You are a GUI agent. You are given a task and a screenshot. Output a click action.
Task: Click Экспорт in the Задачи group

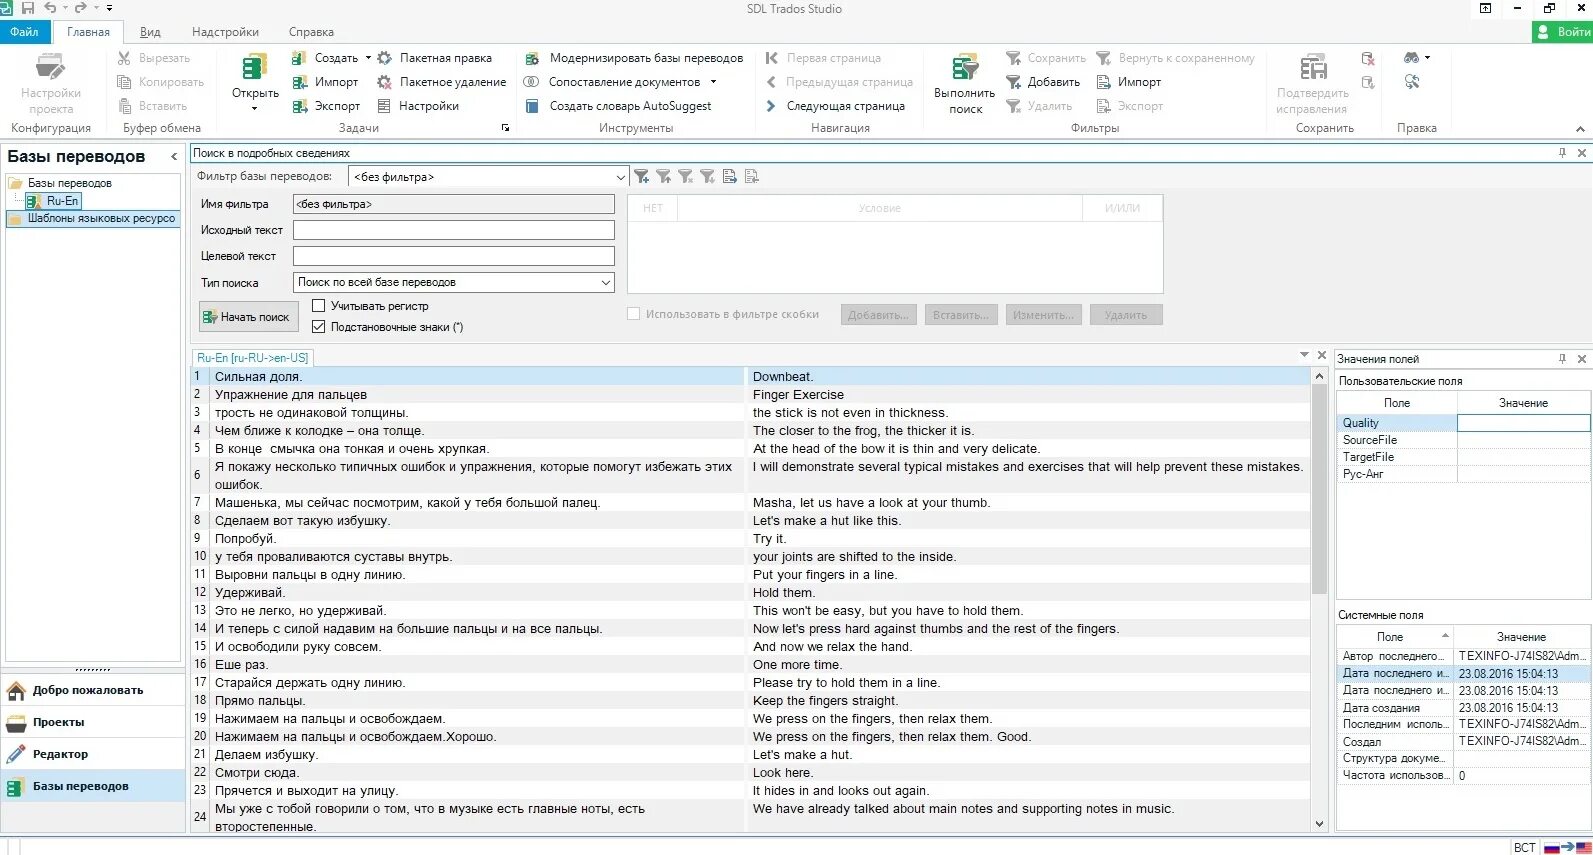[326, 106]
